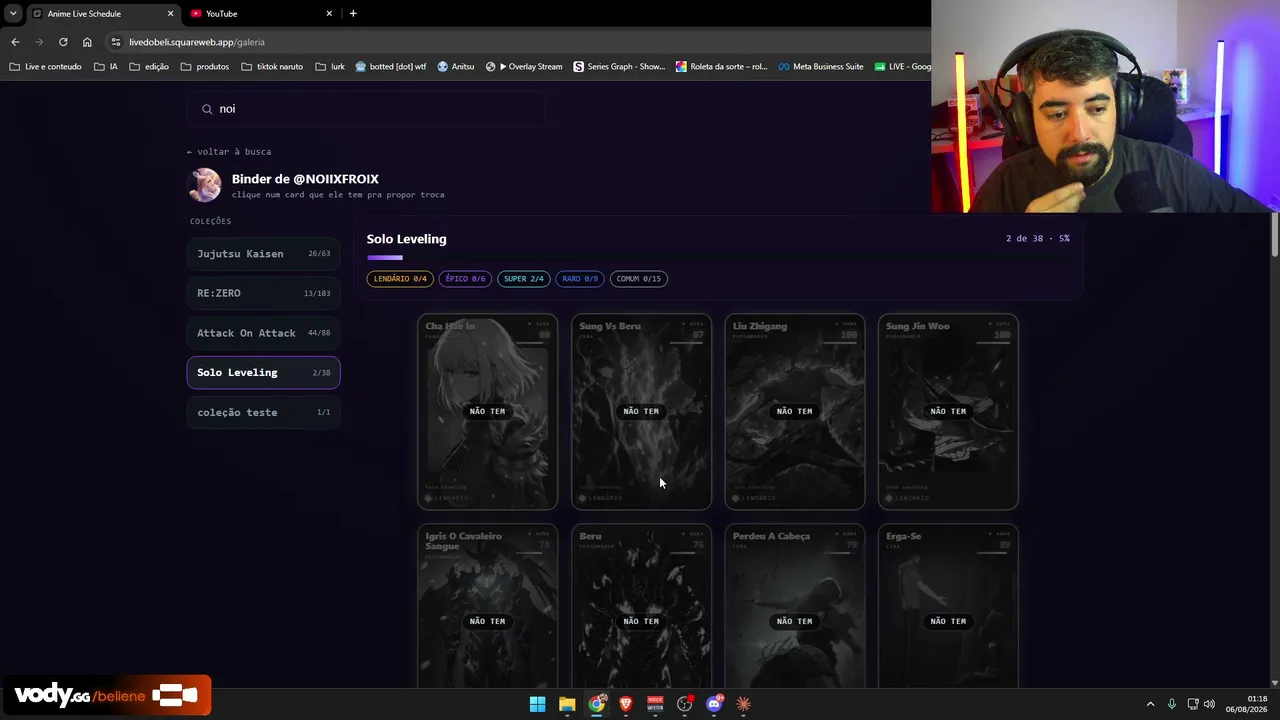Show hidden system tray icons

1150,704
